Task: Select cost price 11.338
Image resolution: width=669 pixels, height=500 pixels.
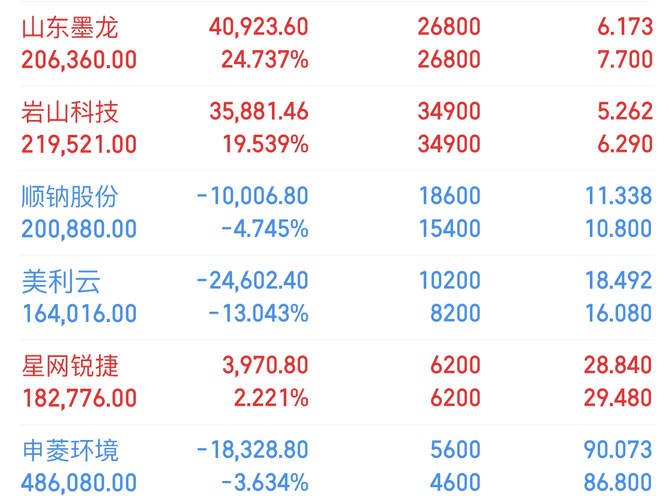Action: click(618, 196)
